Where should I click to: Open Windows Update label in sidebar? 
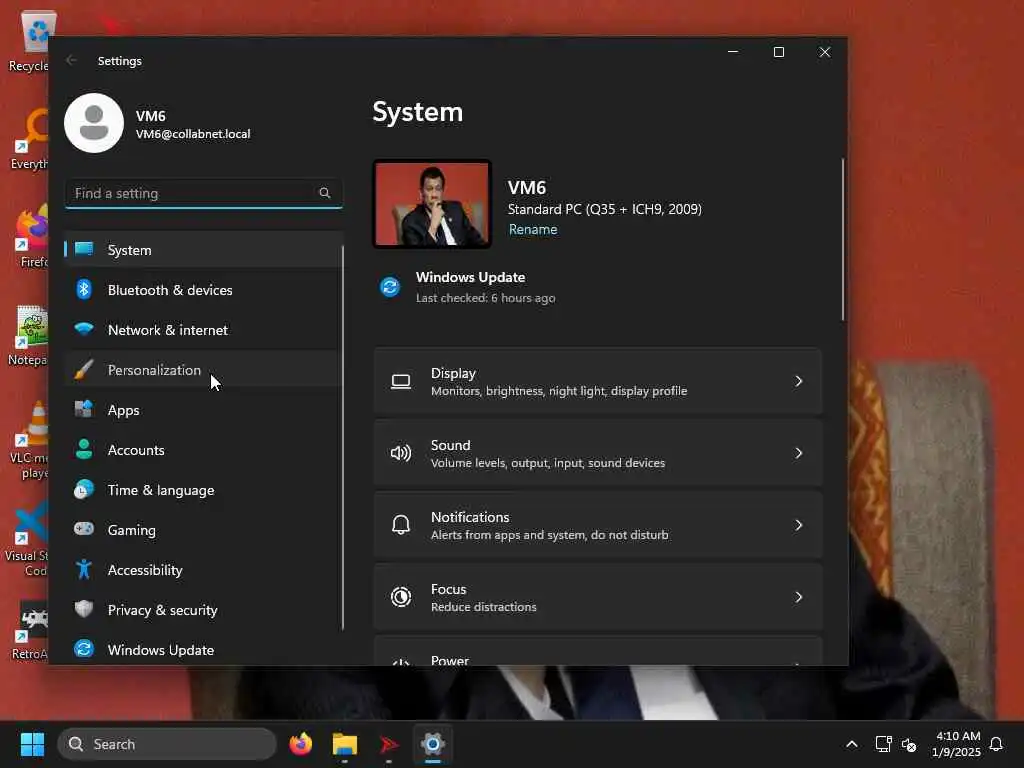tap(161, 650)
